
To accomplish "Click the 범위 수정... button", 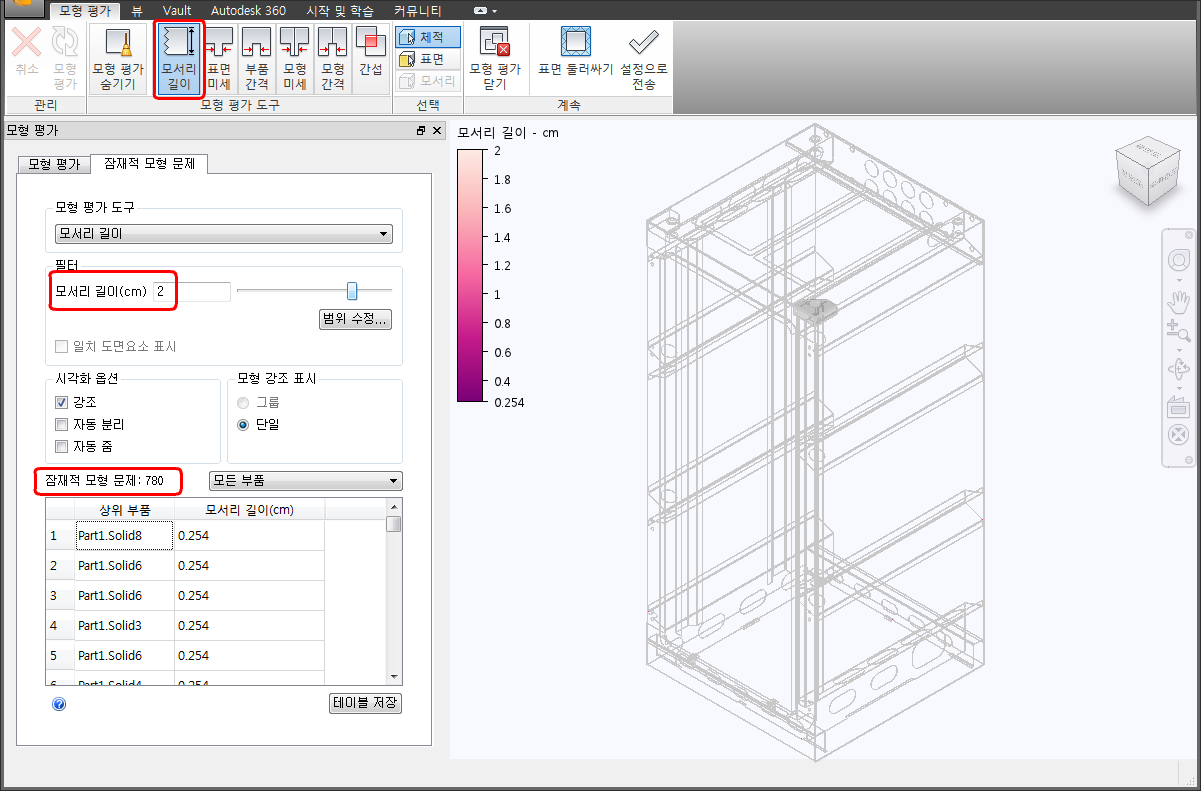I will 355,320.
